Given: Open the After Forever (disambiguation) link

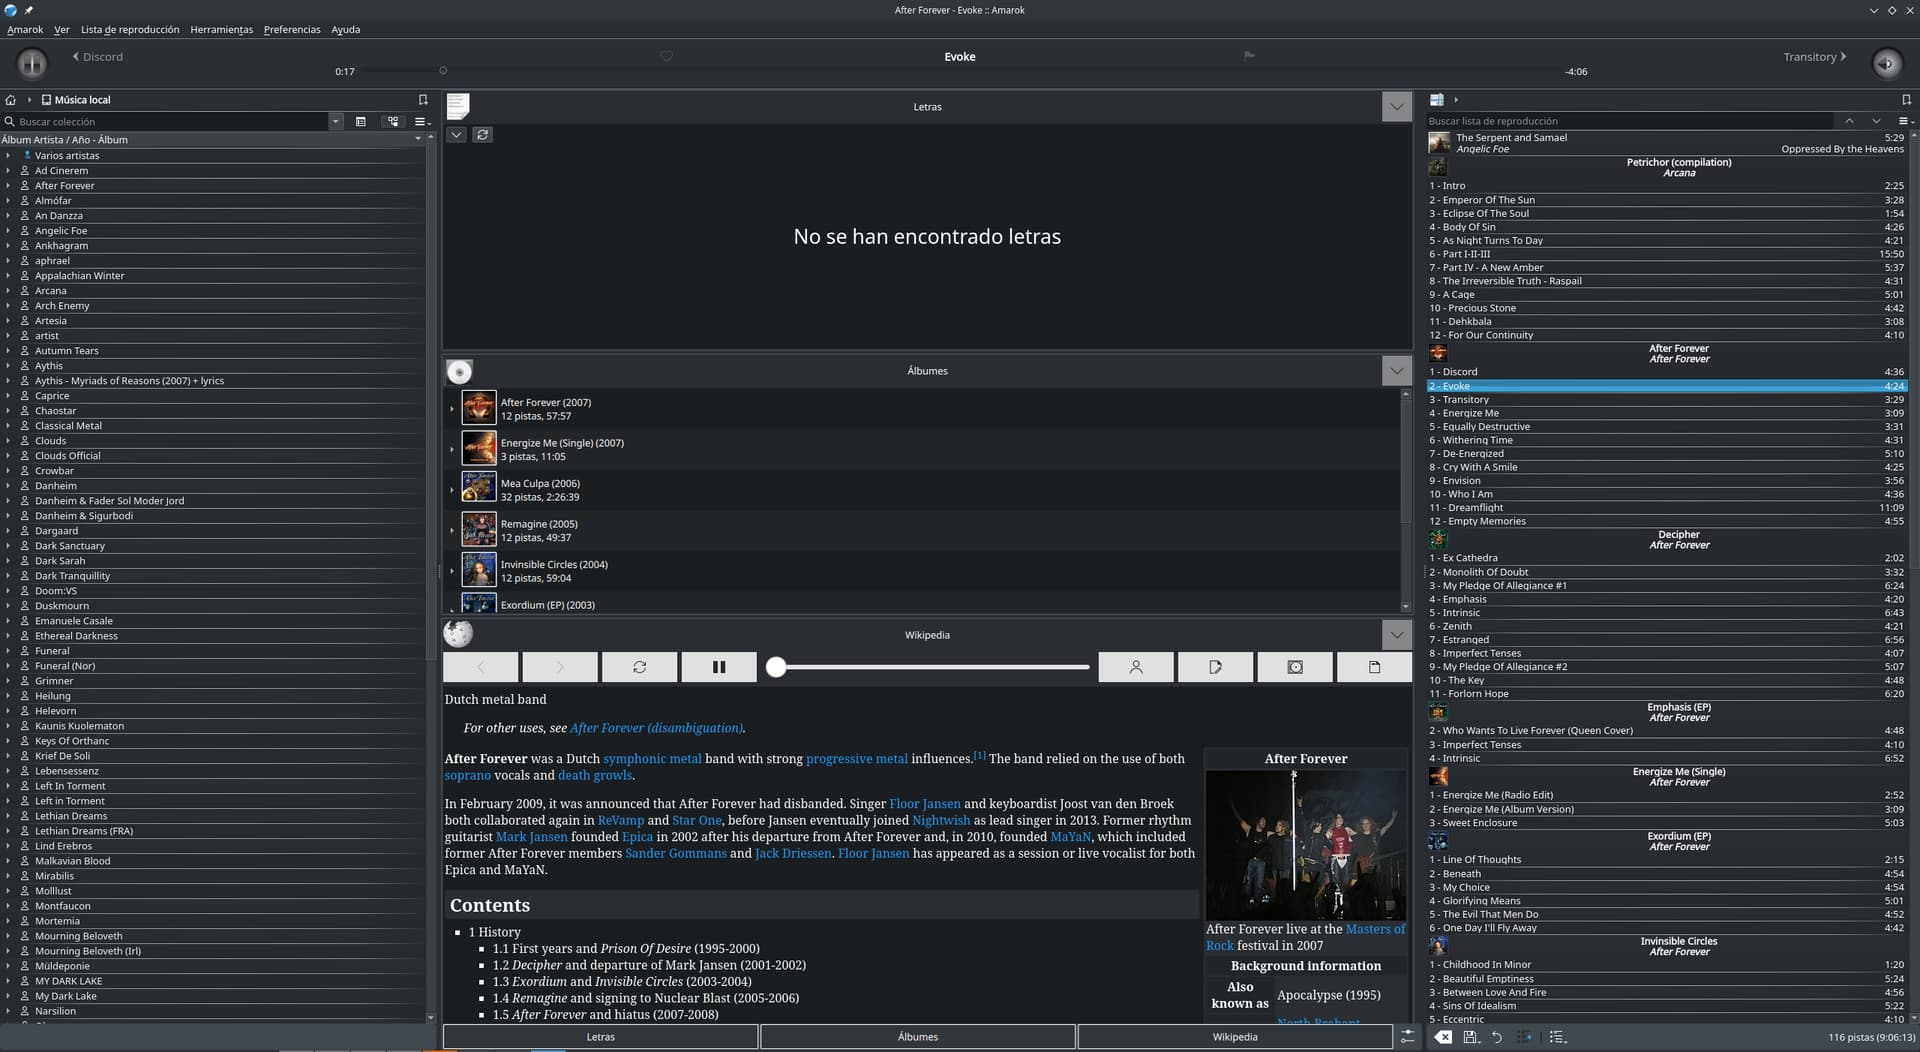Looking at the screenshot, I should tap(656, 728).
